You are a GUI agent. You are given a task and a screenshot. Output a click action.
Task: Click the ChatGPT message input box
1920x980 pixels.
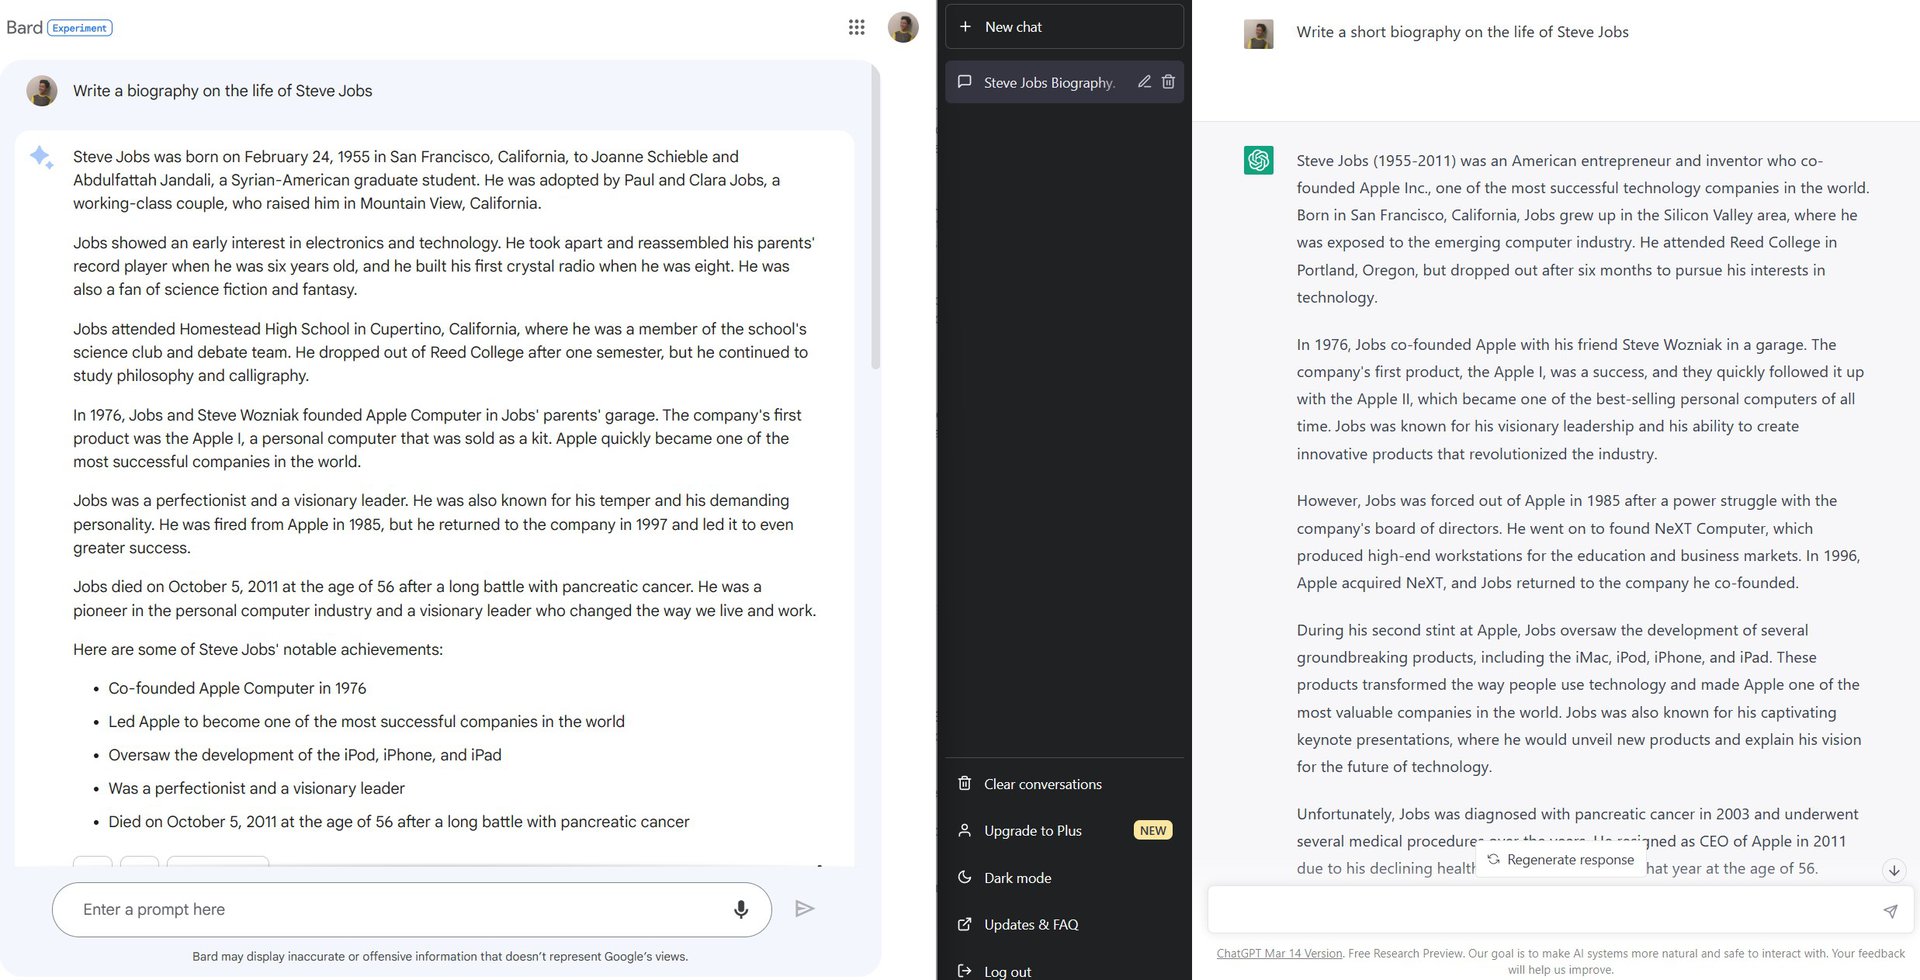pos(1540,910)
